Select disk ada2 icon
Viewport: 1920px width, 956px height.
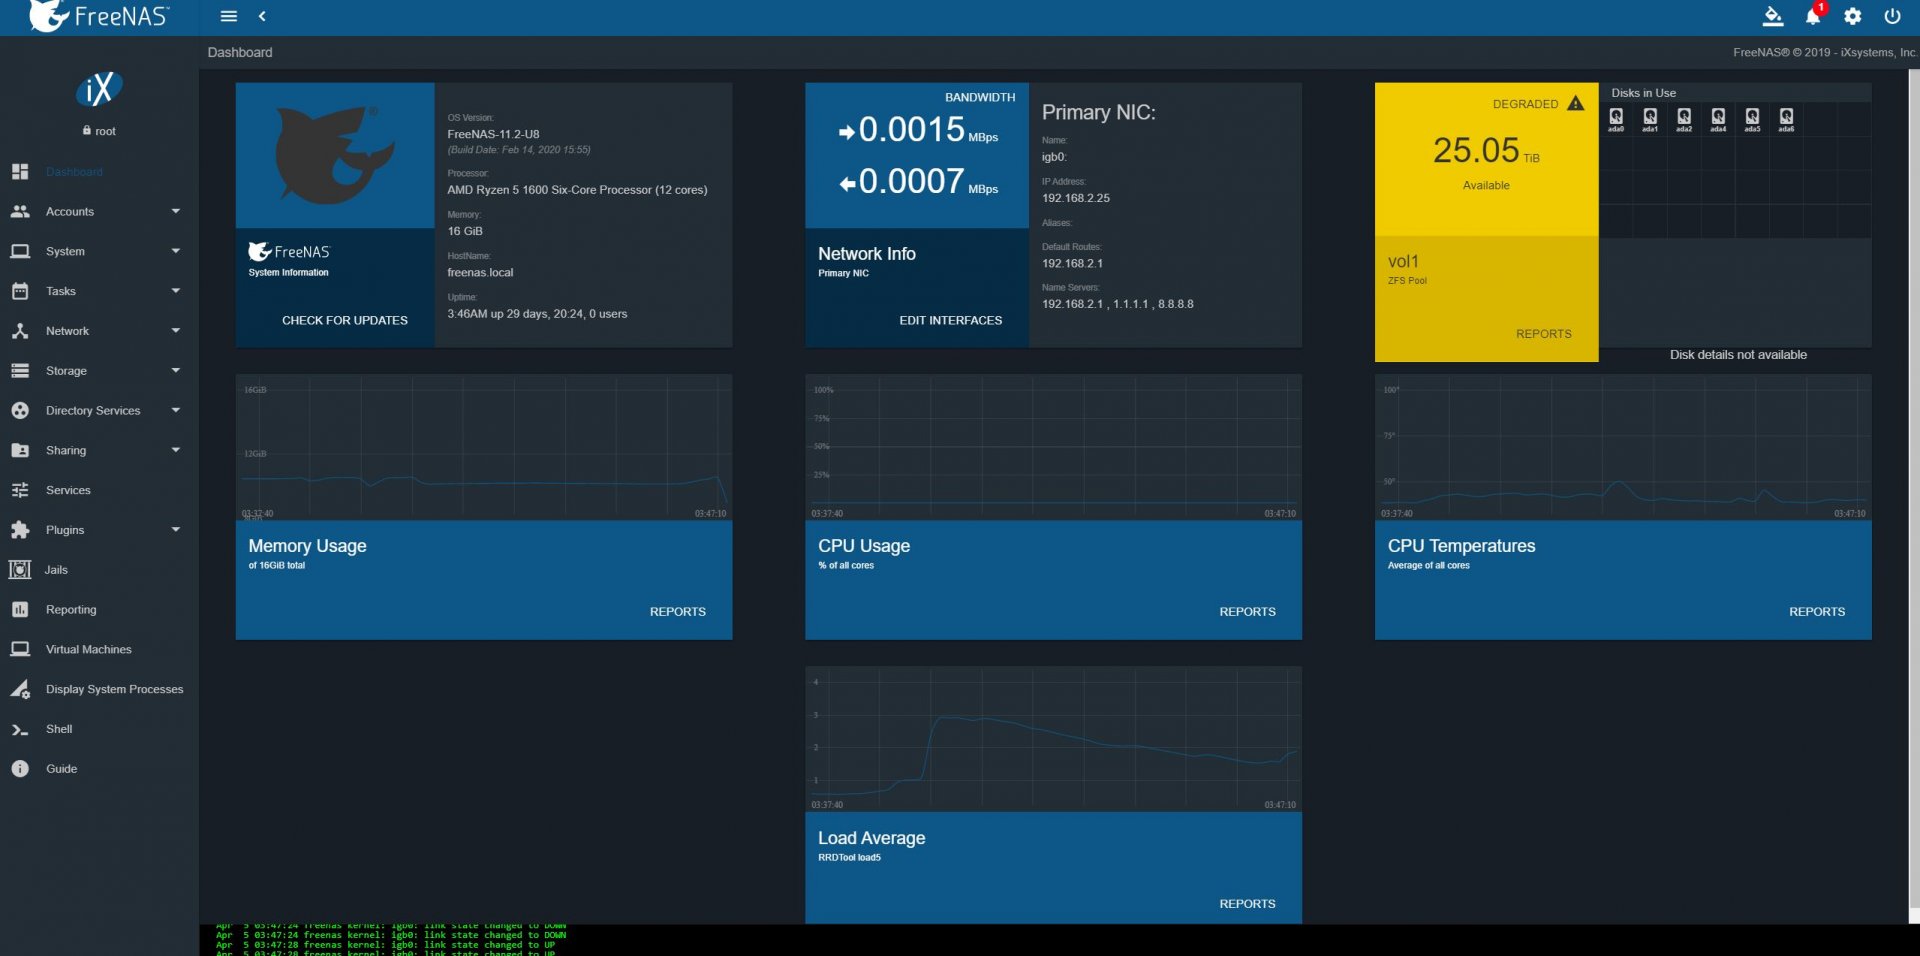click(x=1684, y=119)
